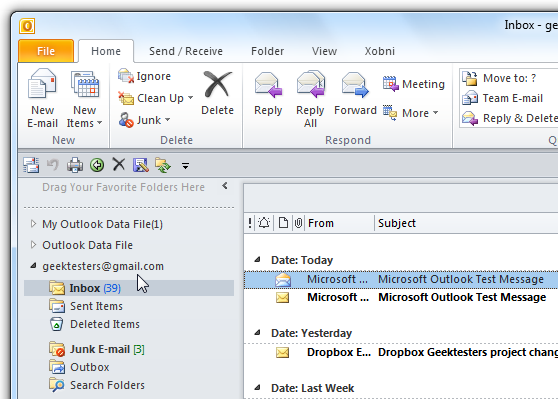Sort by item type Icon column header
Viewport: 558px width, 399px height.
(283, 223)
